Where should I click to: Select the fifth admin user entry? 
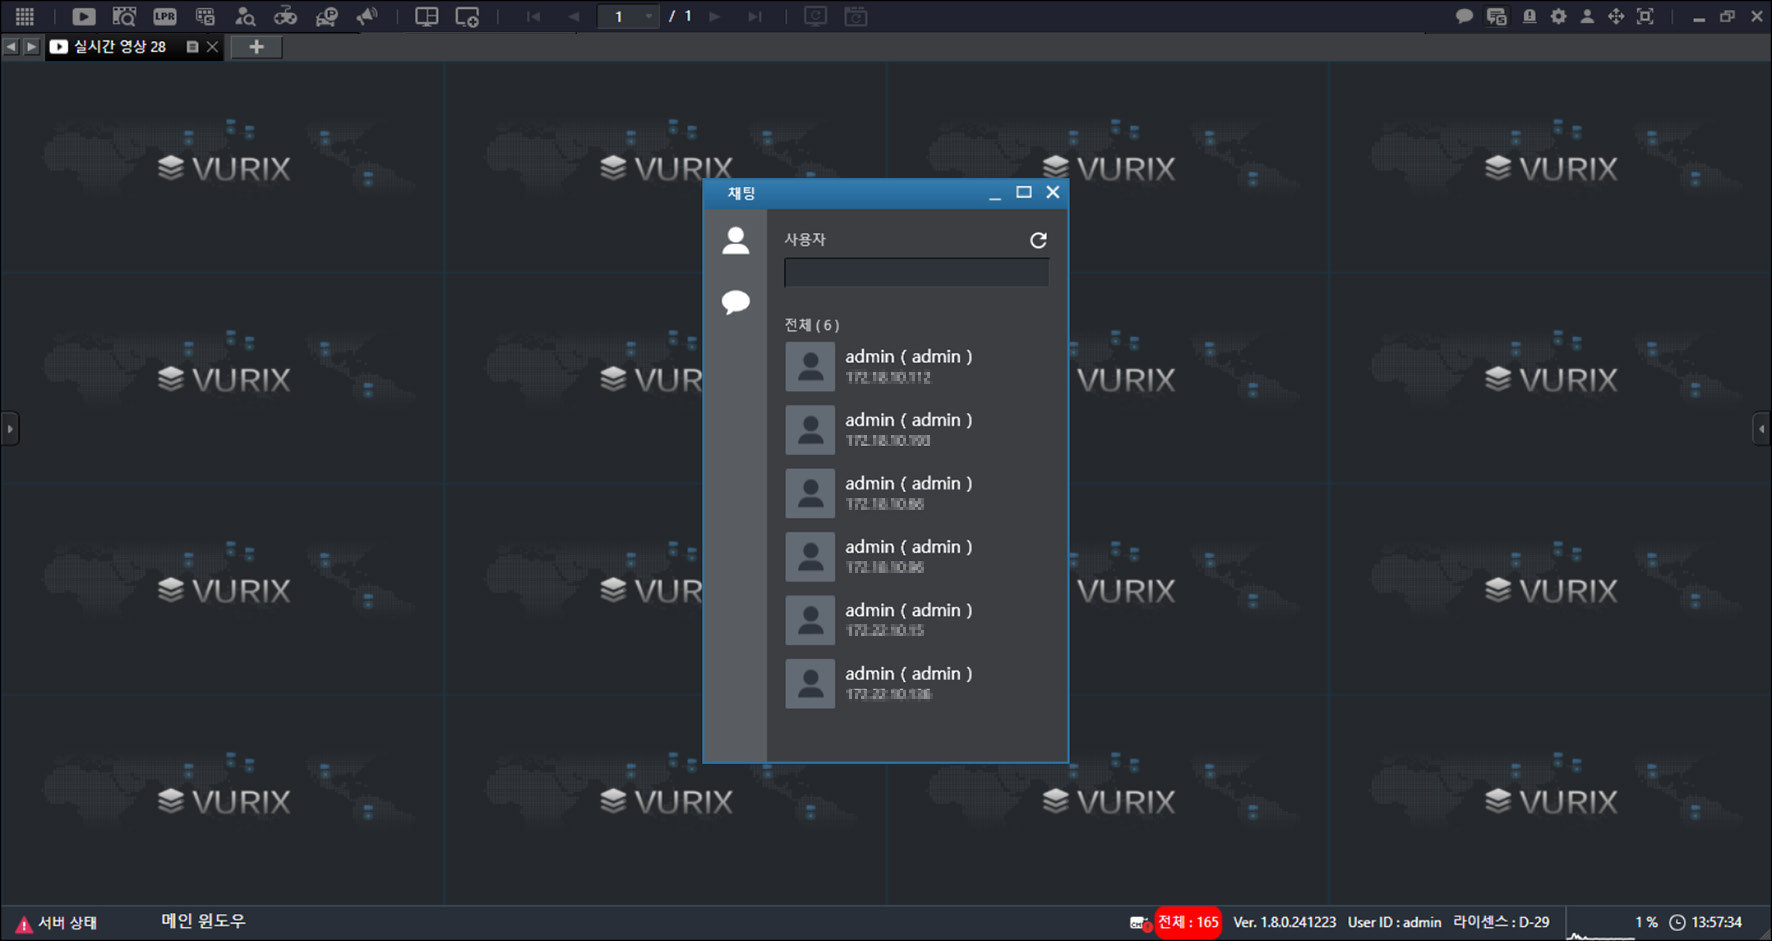[916, 620]
